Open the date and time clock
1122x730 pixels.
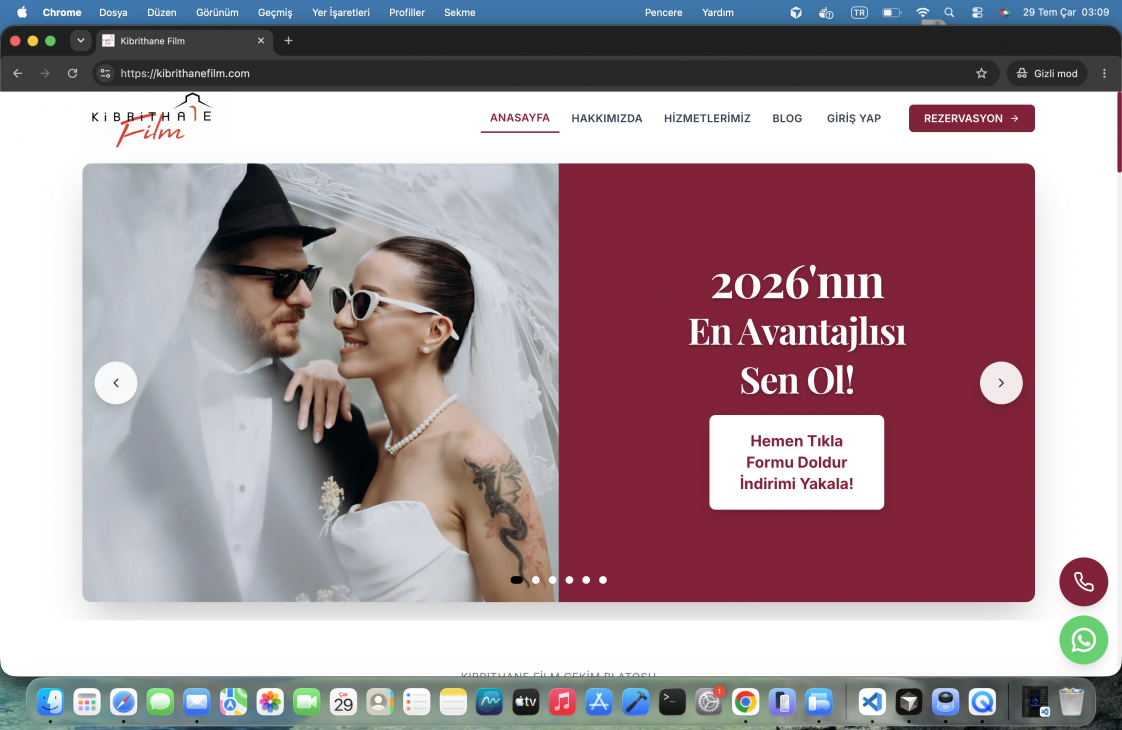[x=1065, y=12]
